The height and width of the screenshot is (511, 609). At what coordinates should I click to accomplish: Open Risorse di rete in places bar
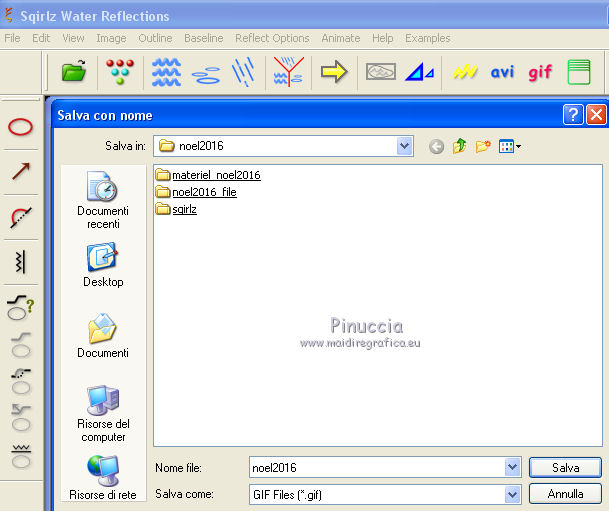103,478
